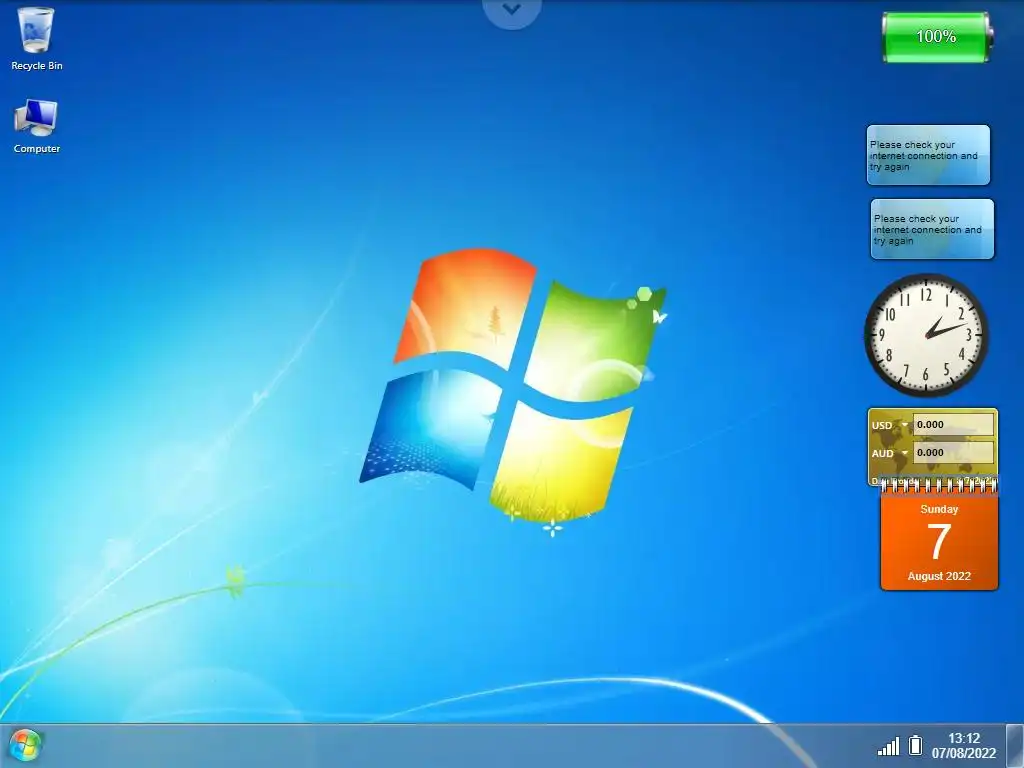
Task: Click the 100% battery meter gadget
Action: click(x=936, y=37)
